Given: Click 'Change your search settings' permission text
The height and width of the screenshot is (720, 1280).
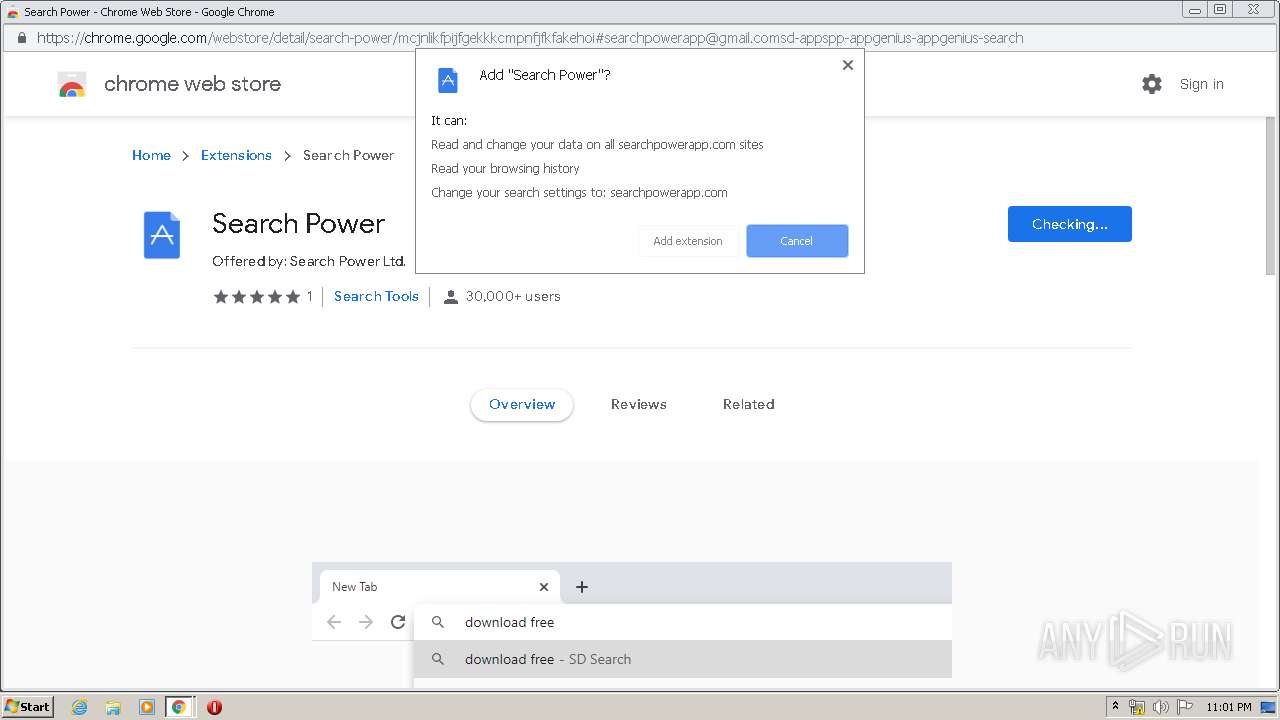Looking at the screenshot, I should coord(579,192).
